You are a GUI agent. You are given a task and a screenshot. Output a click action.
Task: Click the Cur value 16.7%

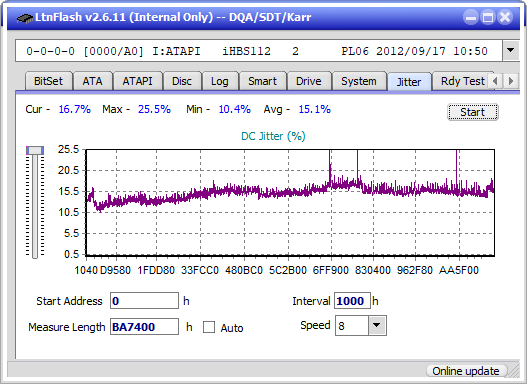(x=75, y=109)
